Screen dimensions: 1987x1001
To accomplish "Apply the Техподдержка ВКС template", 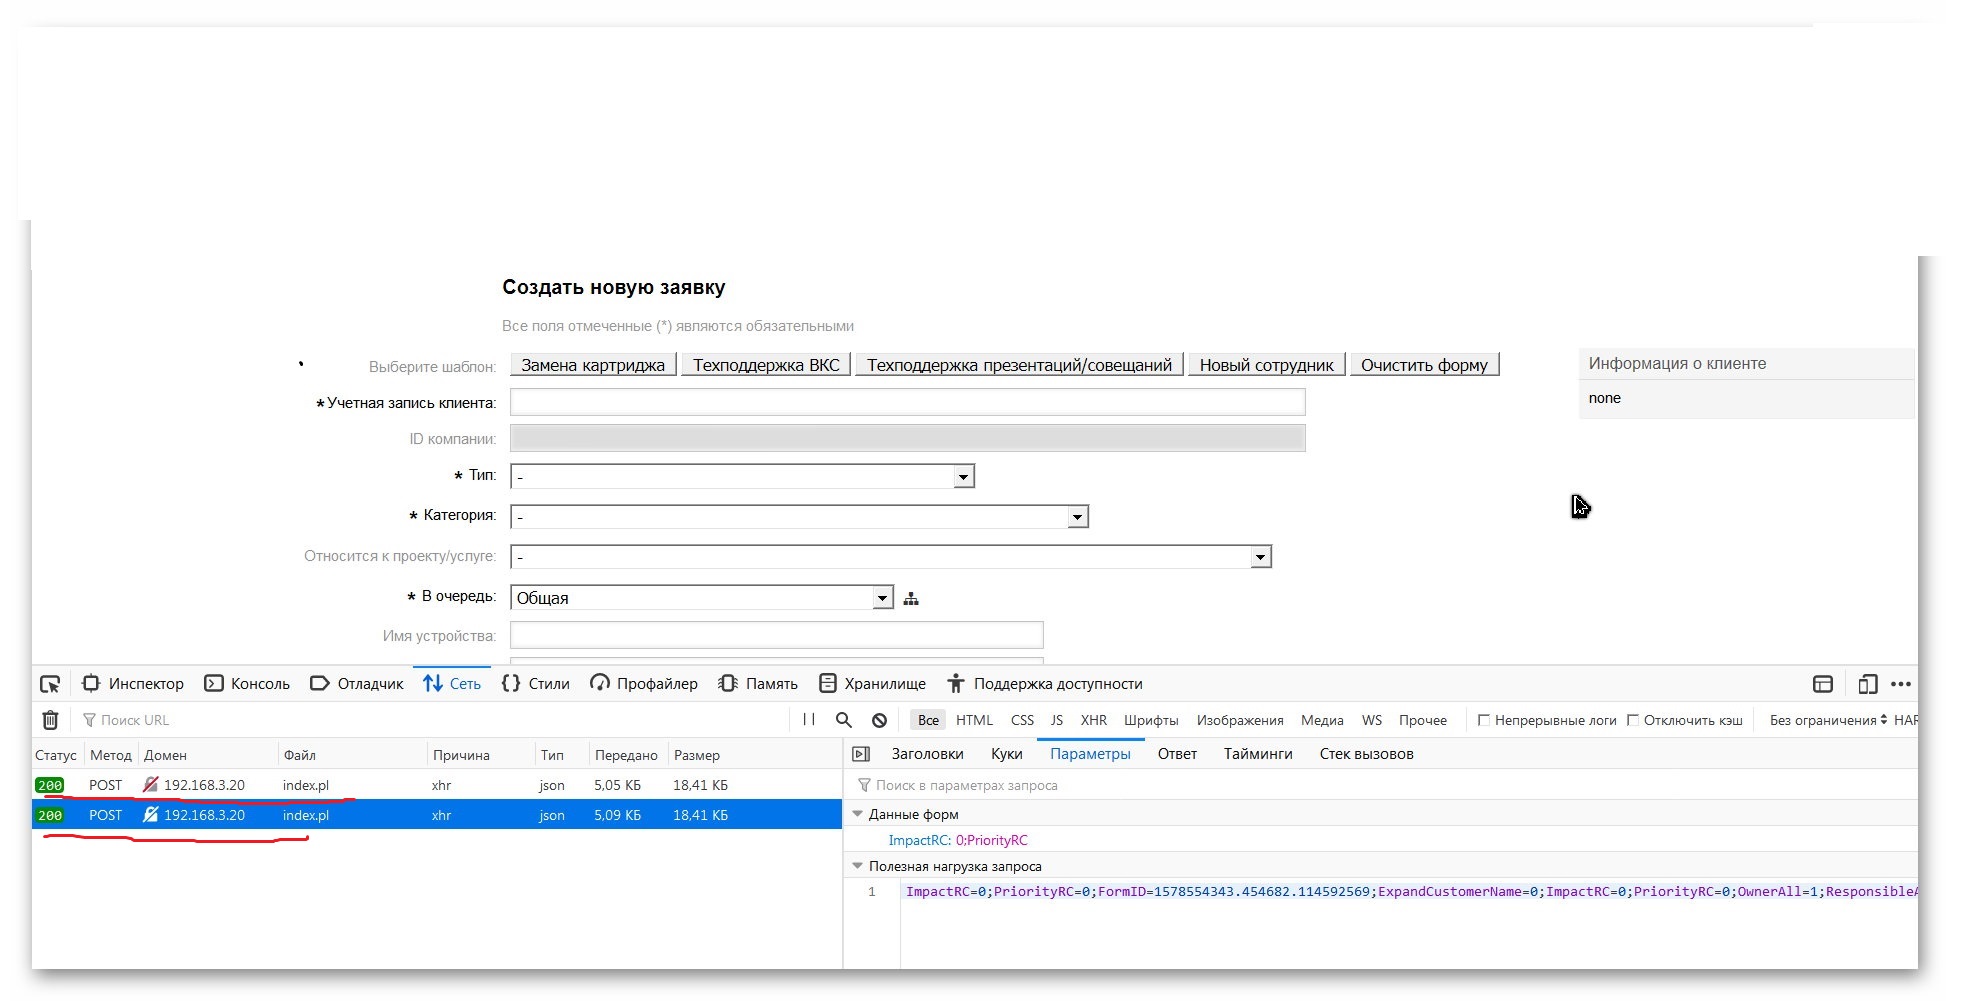I will tap(766, 365).
